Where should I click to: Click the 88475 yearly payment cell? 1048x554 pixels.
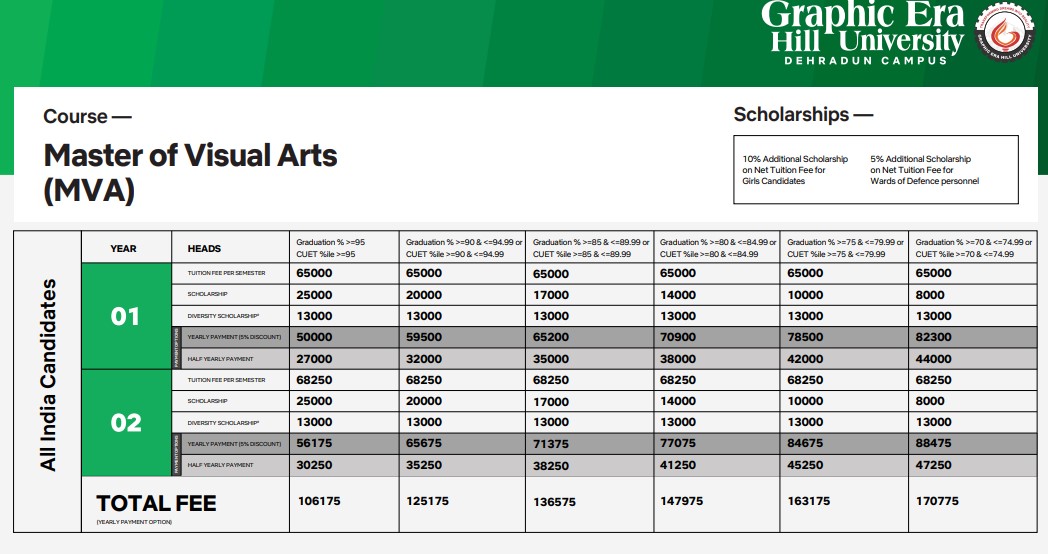pyautogui.click(x=934, y=443)
